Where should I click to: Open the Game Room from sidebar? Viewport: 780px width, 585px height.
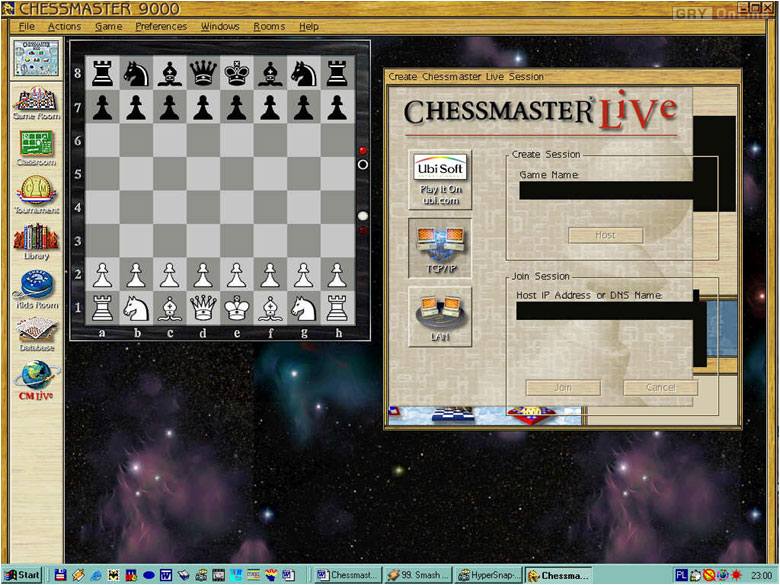coord(36,103)
